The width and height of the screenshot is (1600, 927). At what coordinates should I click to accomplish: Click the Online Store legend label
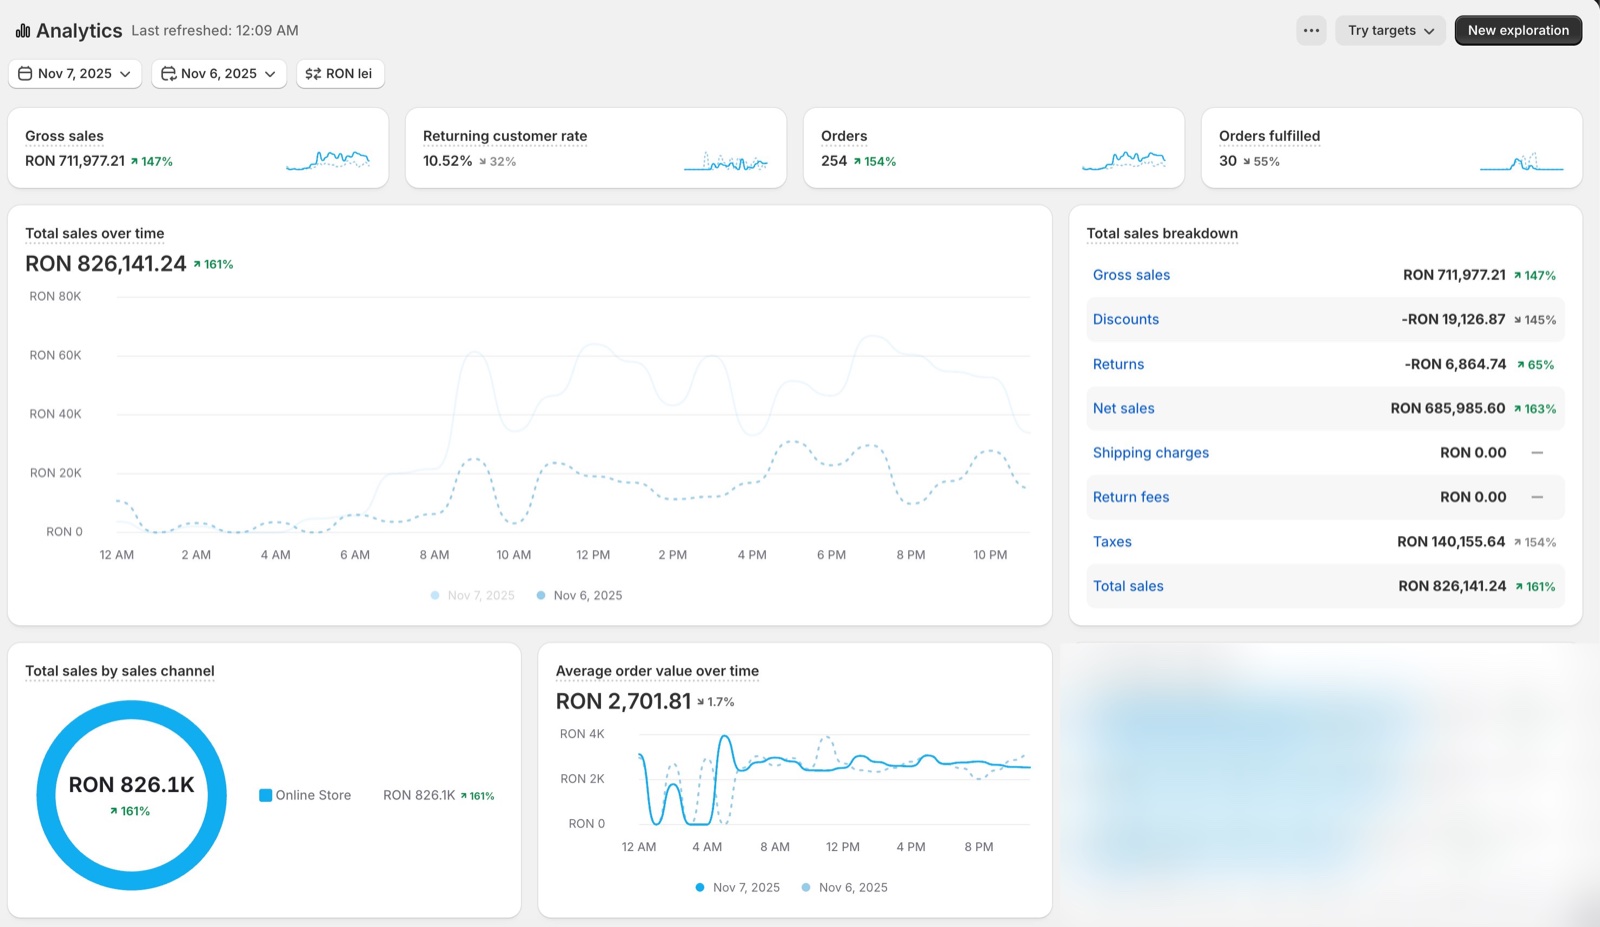click(313, 795)
